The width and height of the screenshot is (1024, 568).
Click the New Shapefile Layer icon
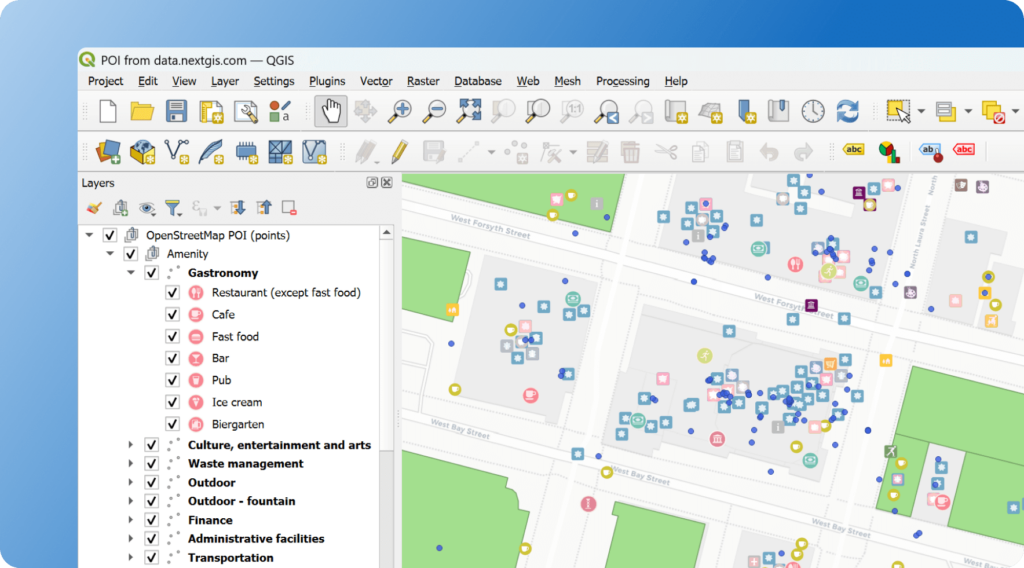tap(177, 151)
